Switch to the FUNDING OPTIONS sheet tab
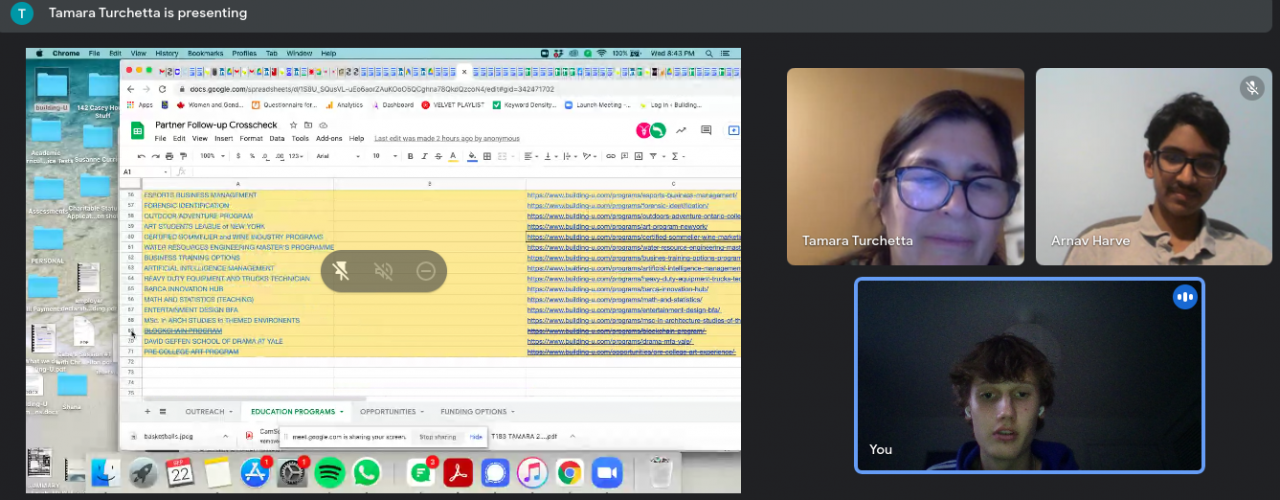Image resolution: width=1280 pixels, height=500 pixels. (474, 411)
